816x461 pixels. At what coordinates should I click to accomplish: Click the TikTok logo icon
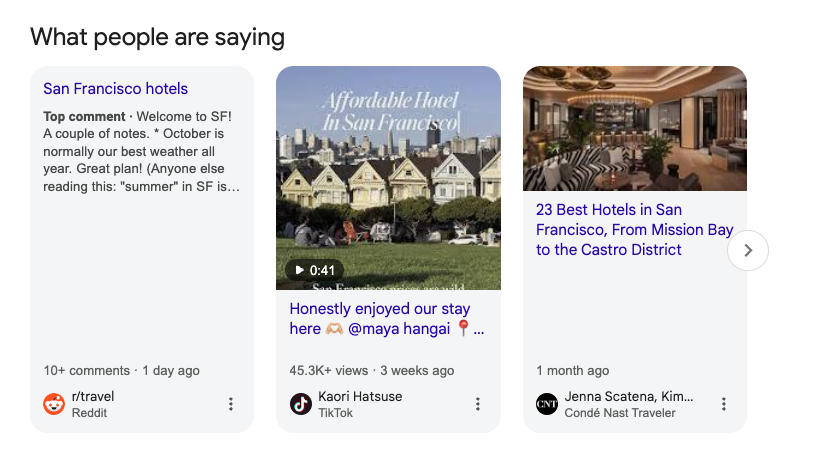click(301, 404)
